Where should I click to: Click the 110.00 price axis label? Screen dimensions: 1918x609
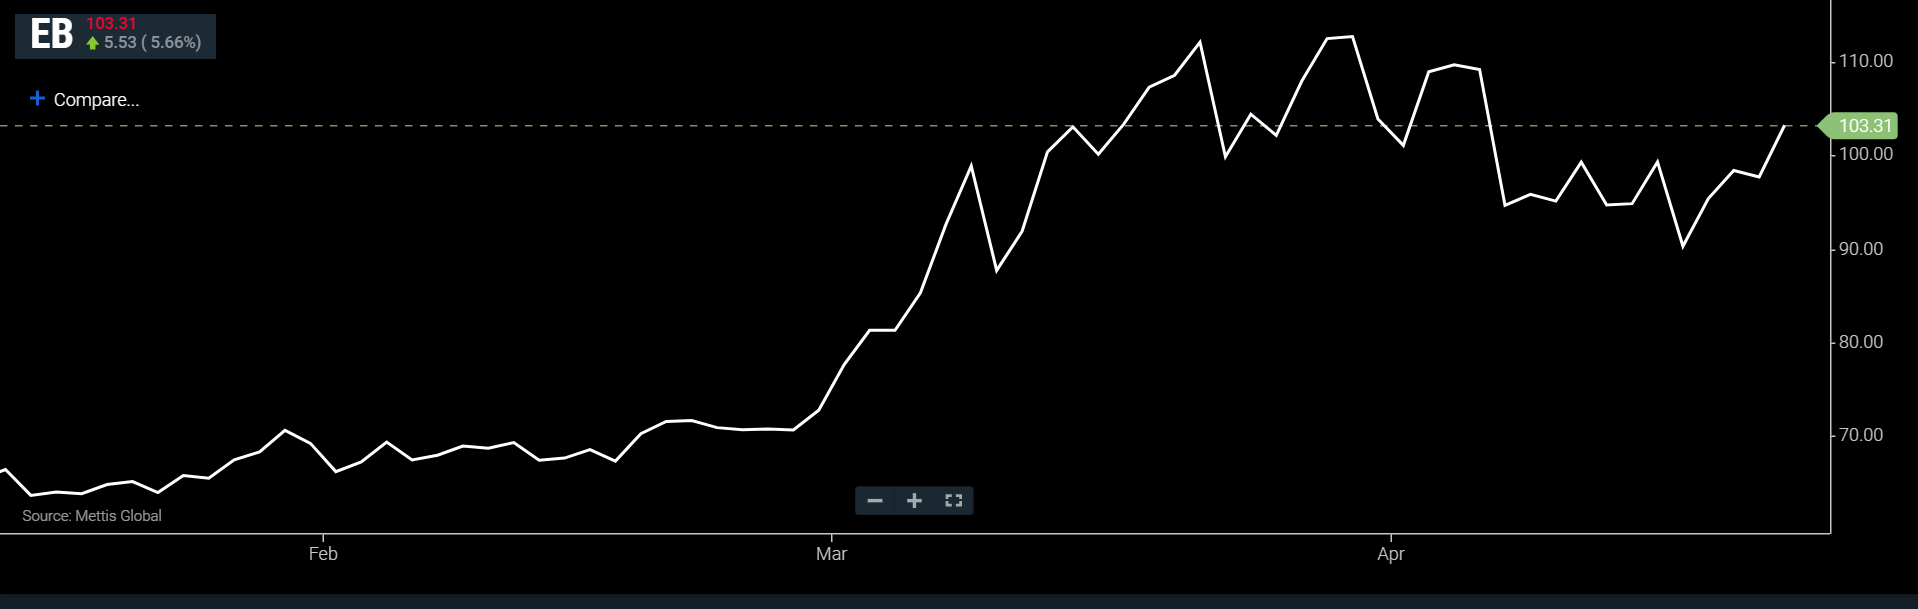click(x=1865, y=61)
